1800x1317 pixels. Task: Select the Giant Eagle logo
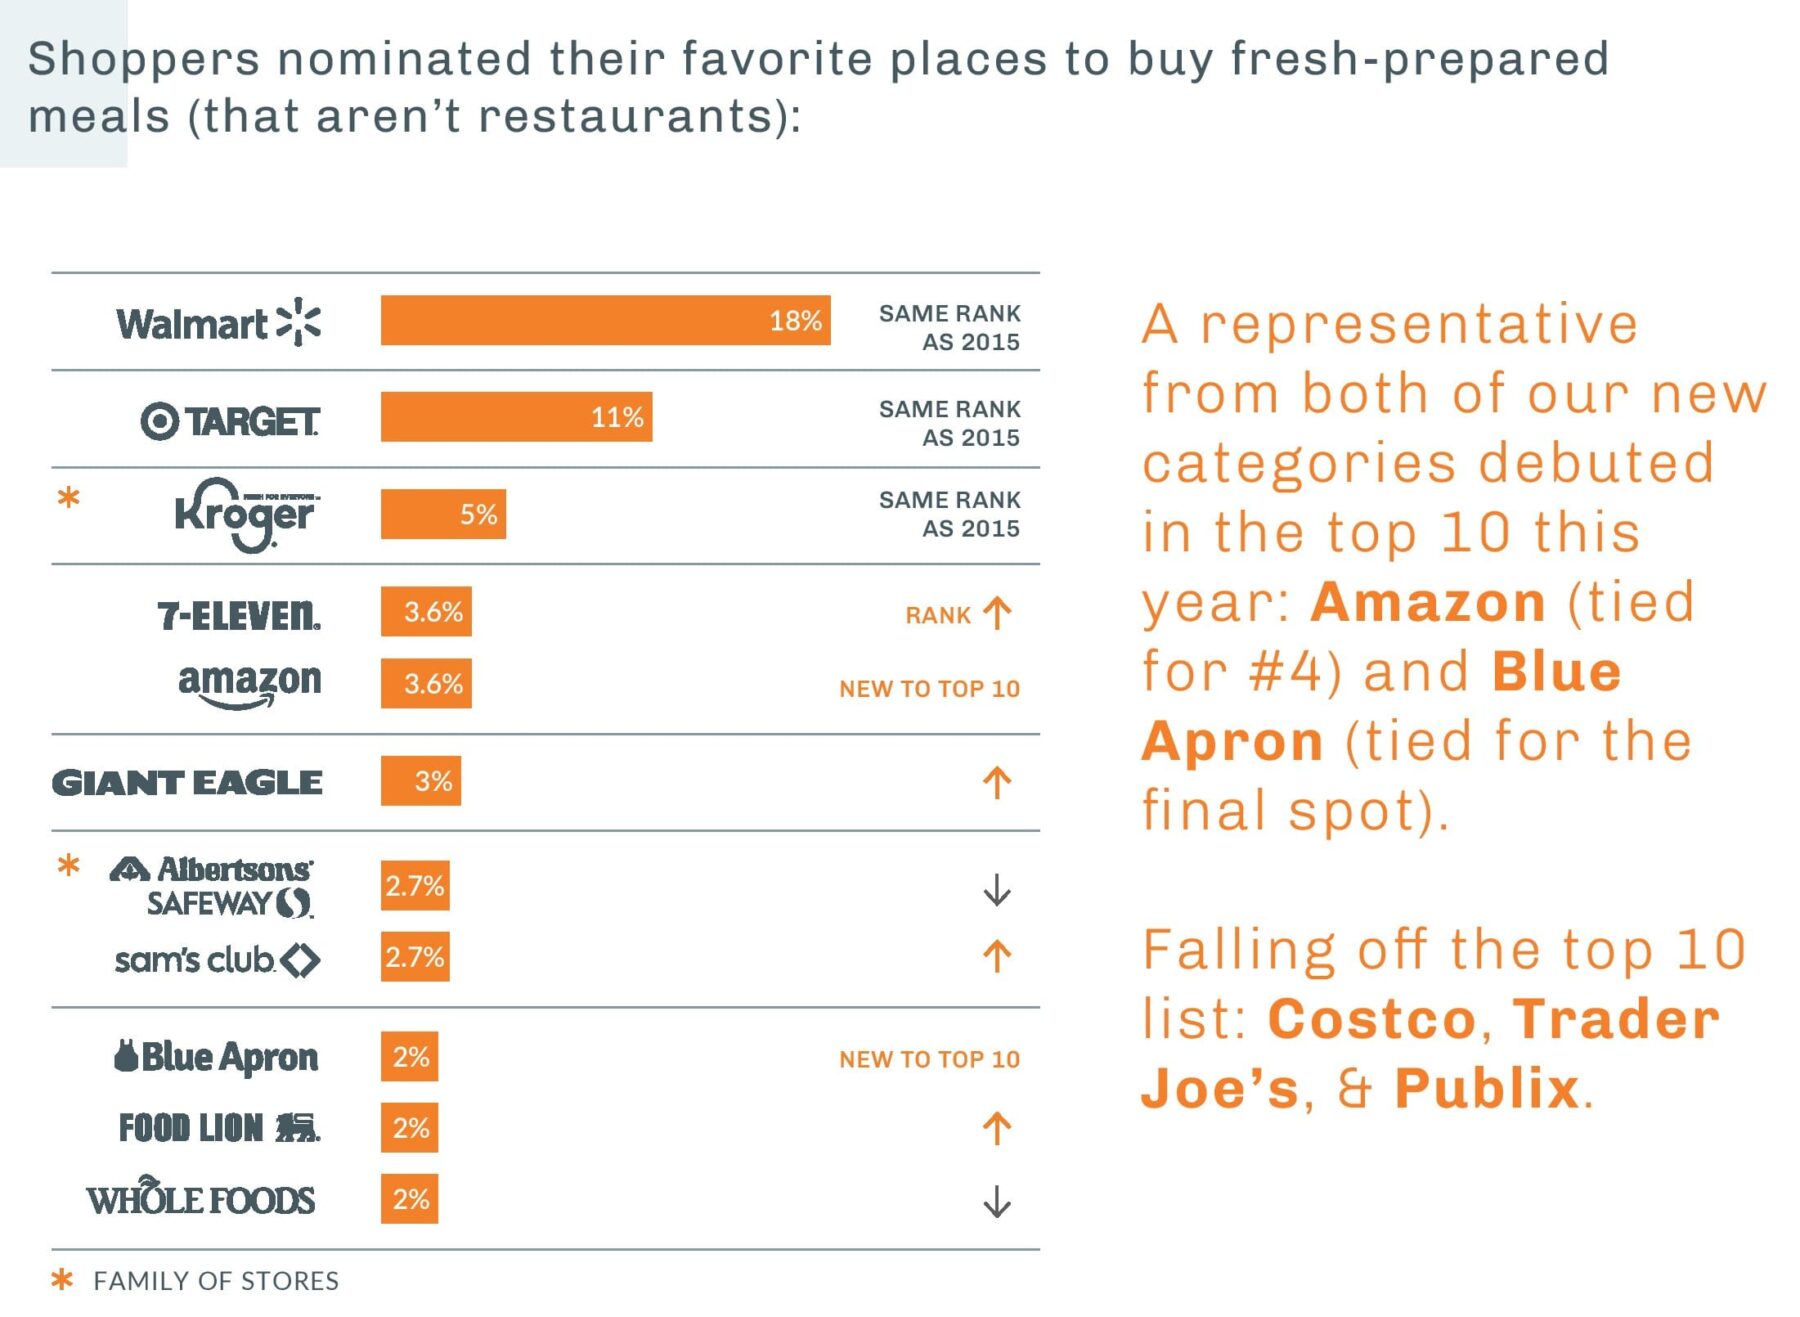point(187,782)
